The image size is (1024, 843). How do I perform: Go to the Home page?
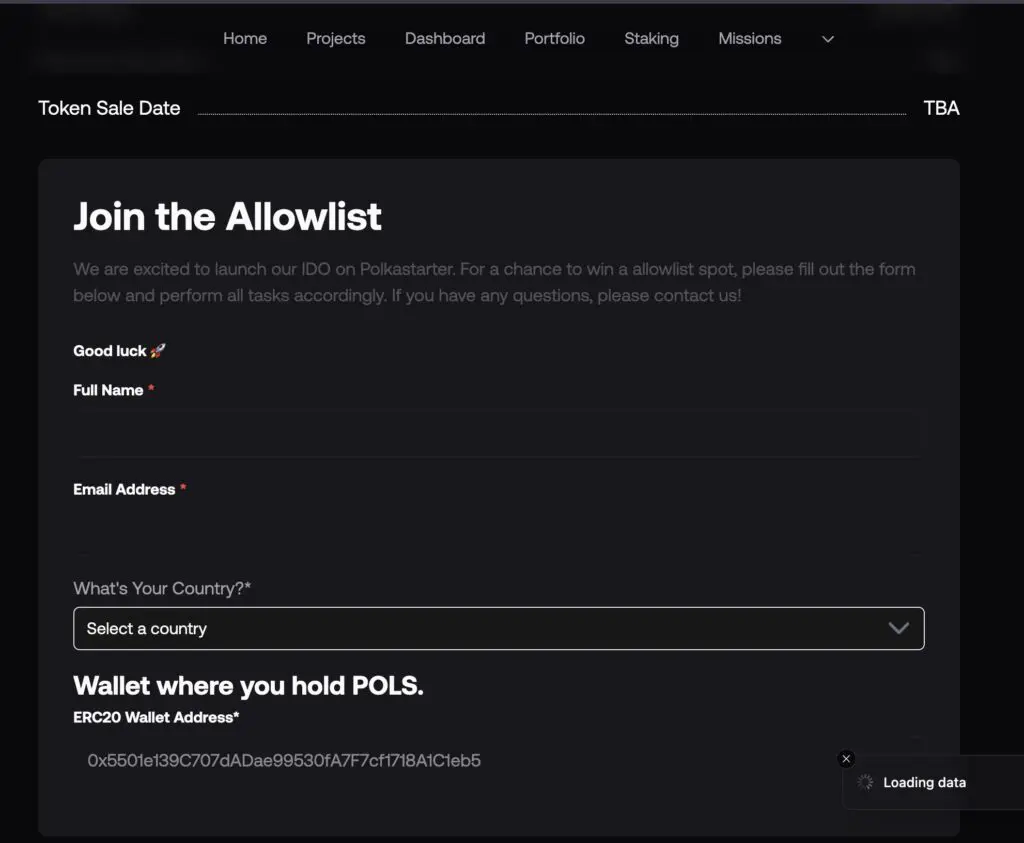pos(245,39)
